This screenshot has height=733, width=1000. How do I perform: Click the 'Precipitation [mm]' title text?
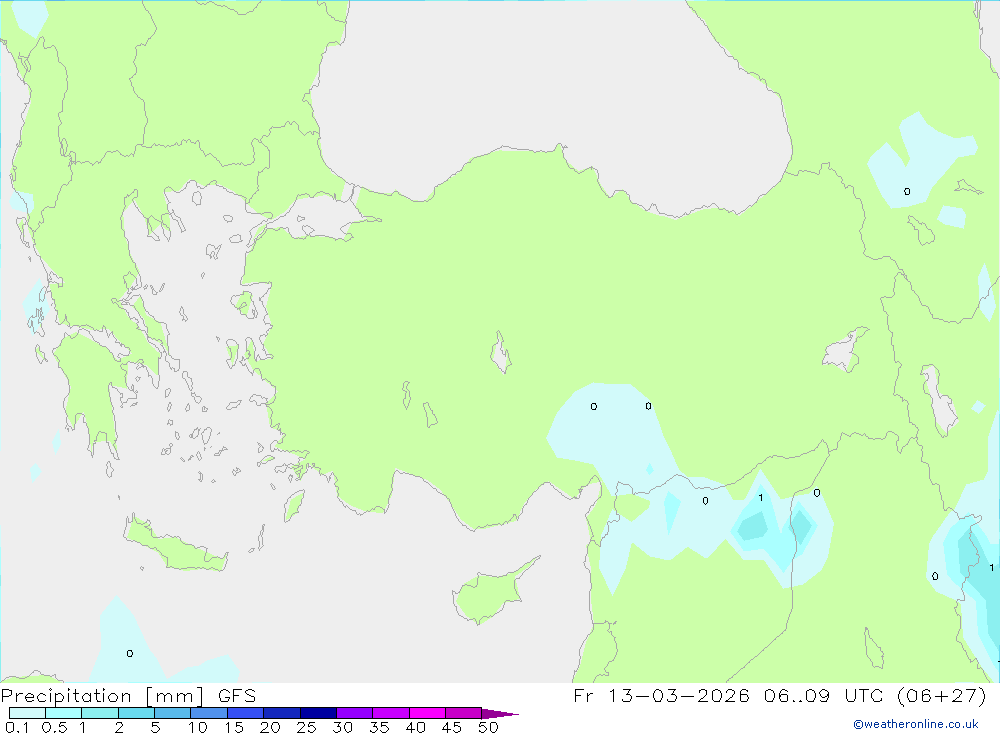[102, 696]
